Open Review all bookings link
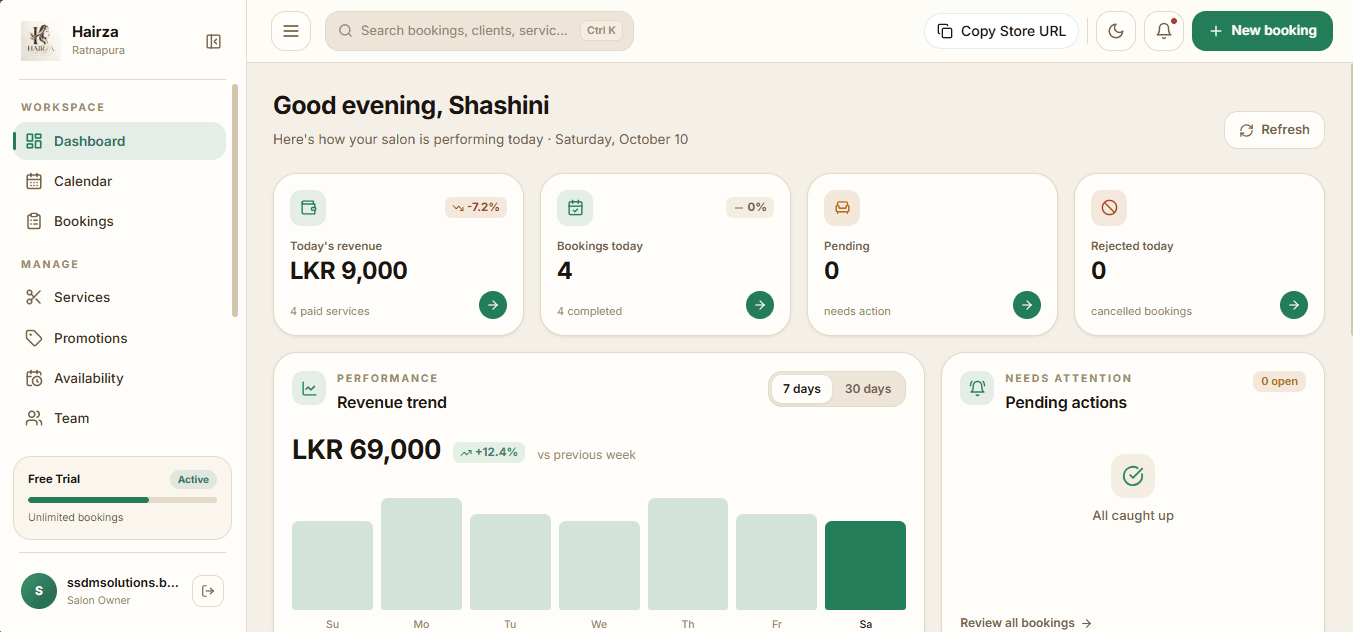The width and height of the screenshot is (1353, 632). pos(1025,623)
